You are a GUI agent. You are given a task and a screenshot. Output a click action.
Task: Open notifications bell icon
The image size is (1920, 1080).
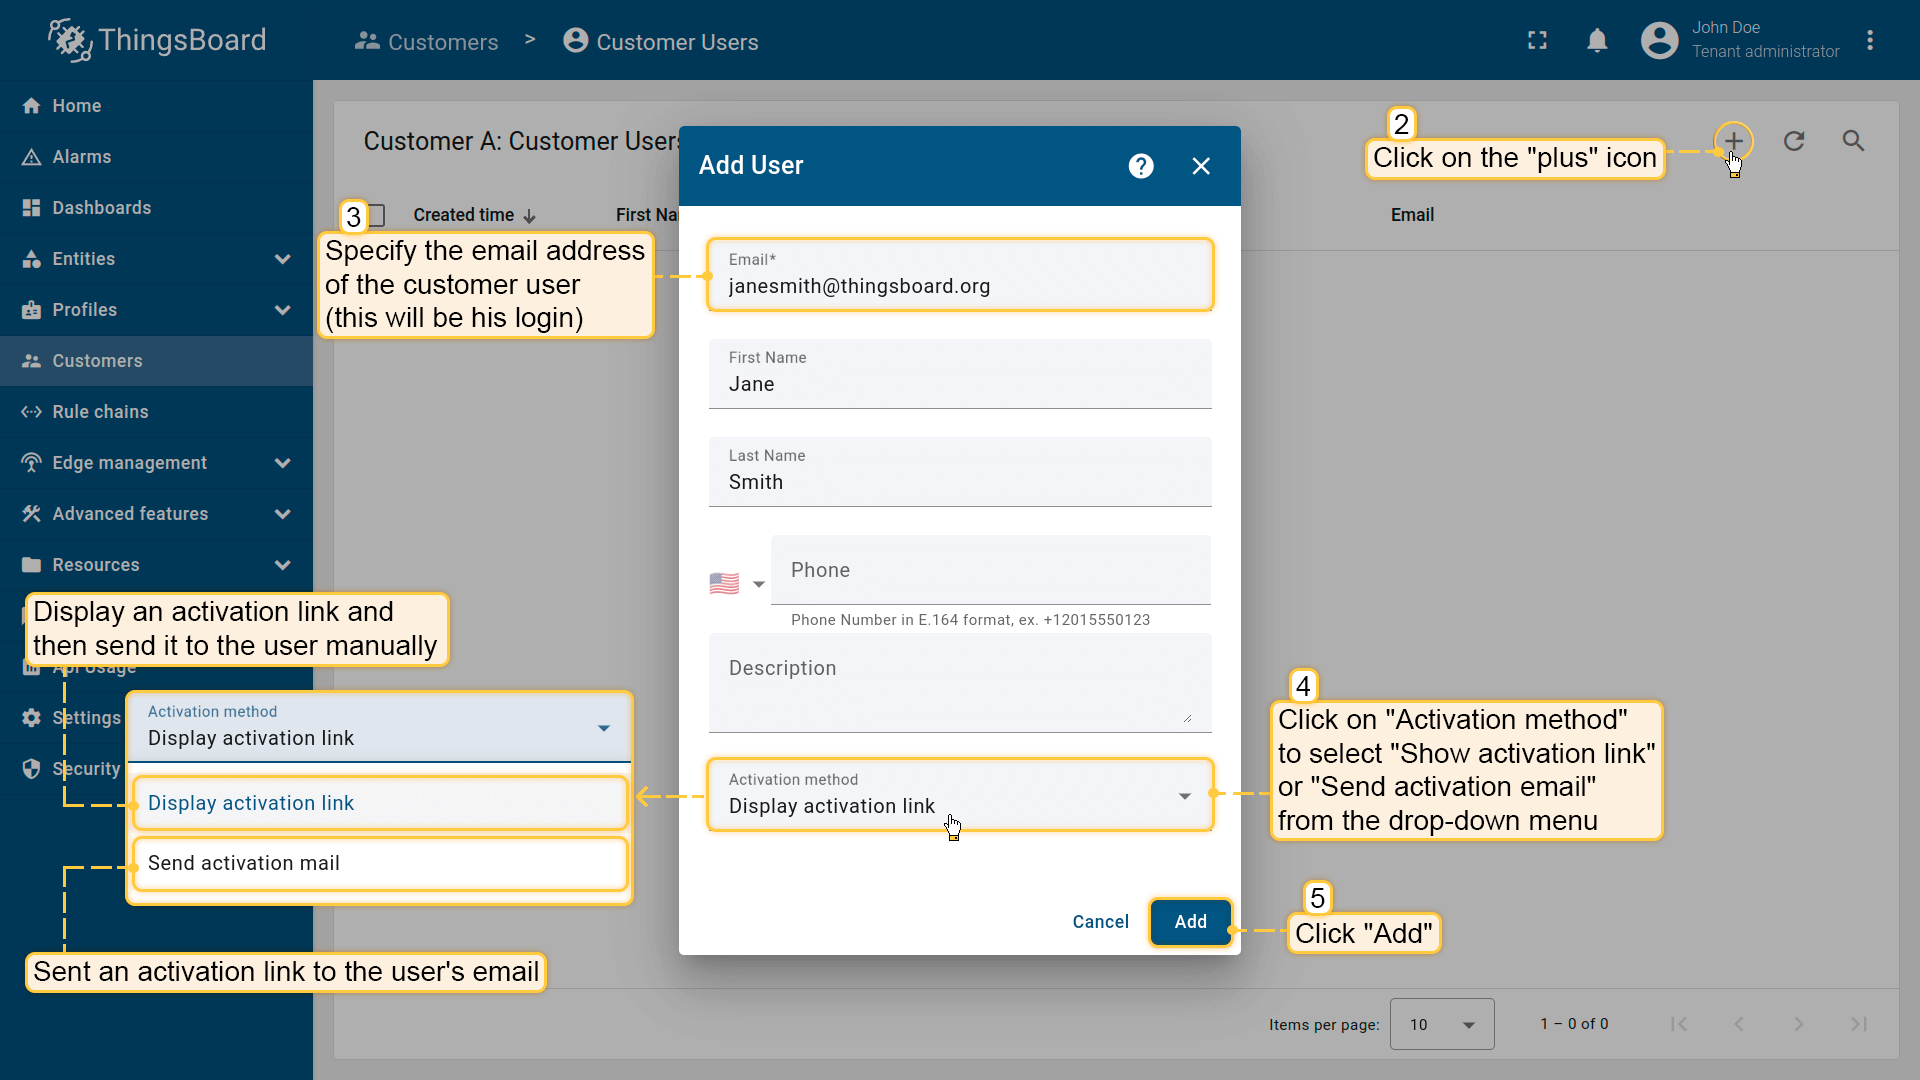pyautogui.click(x=1597, y=41)
